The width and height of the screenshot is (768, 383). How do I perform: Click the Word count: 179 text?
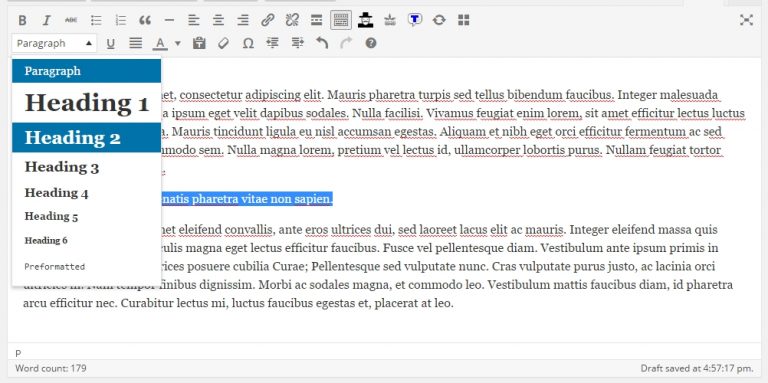51,368
